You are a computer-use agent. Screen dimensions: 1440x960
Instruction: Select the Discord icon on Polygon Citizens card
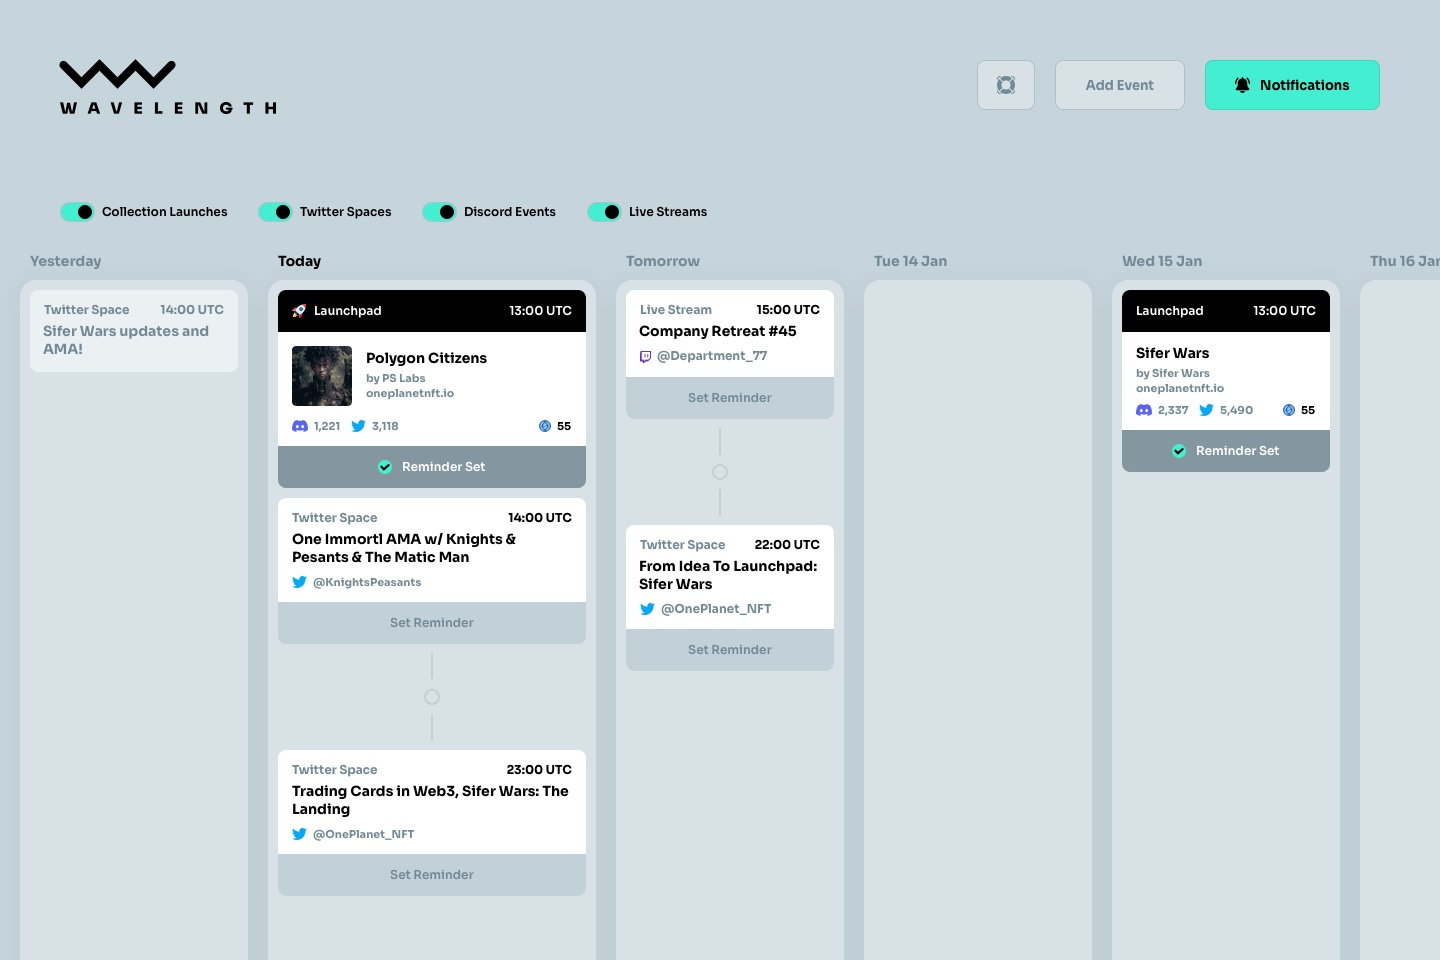(300, 426)
